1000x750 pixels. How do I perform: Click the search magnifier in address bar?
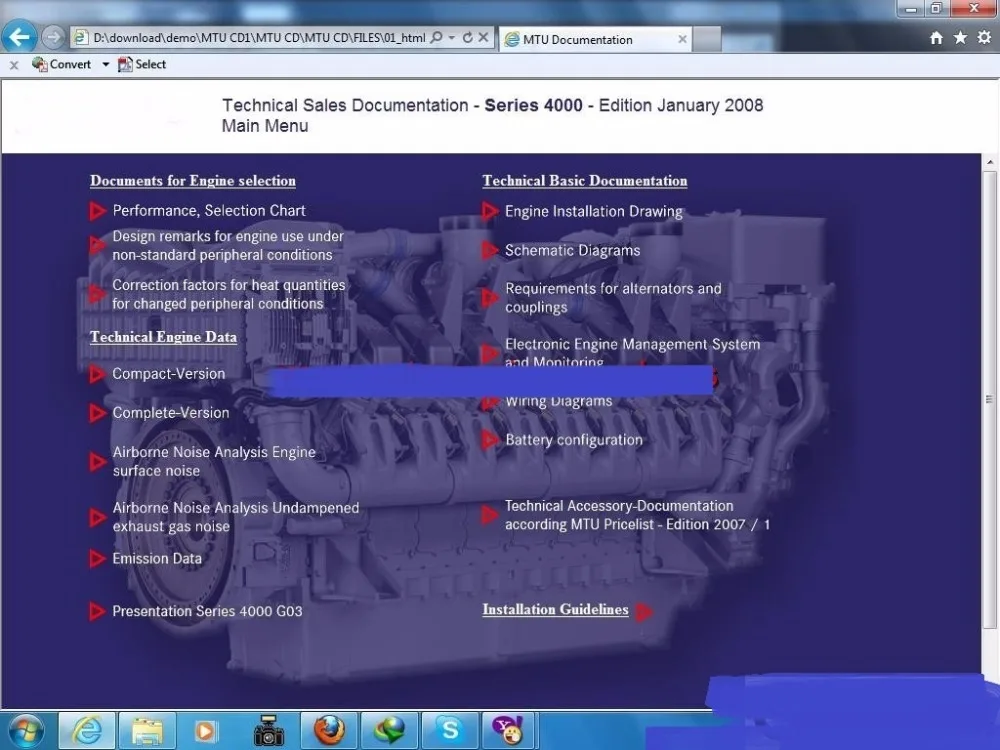[436, 38]
